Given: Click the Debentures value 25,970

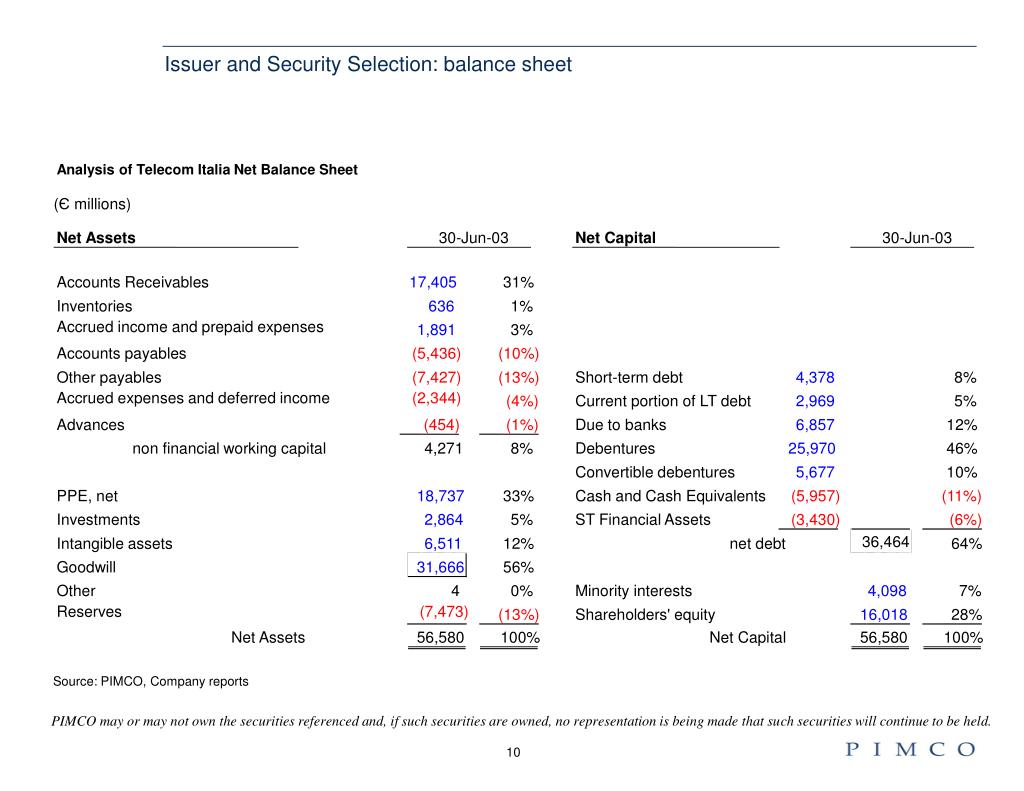Looking at the screenshot, I should coord(812,449).
